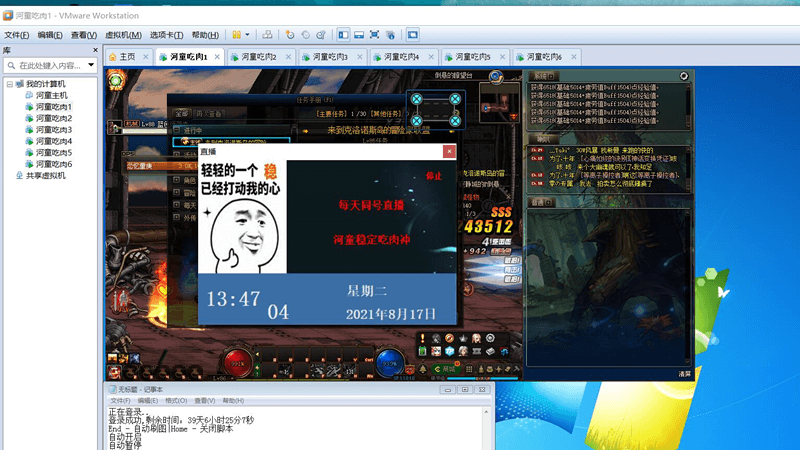Click the take snapshot toolbar icon
Image resolution: width=800 pixels, height=450 pixels.
[290, 35]
